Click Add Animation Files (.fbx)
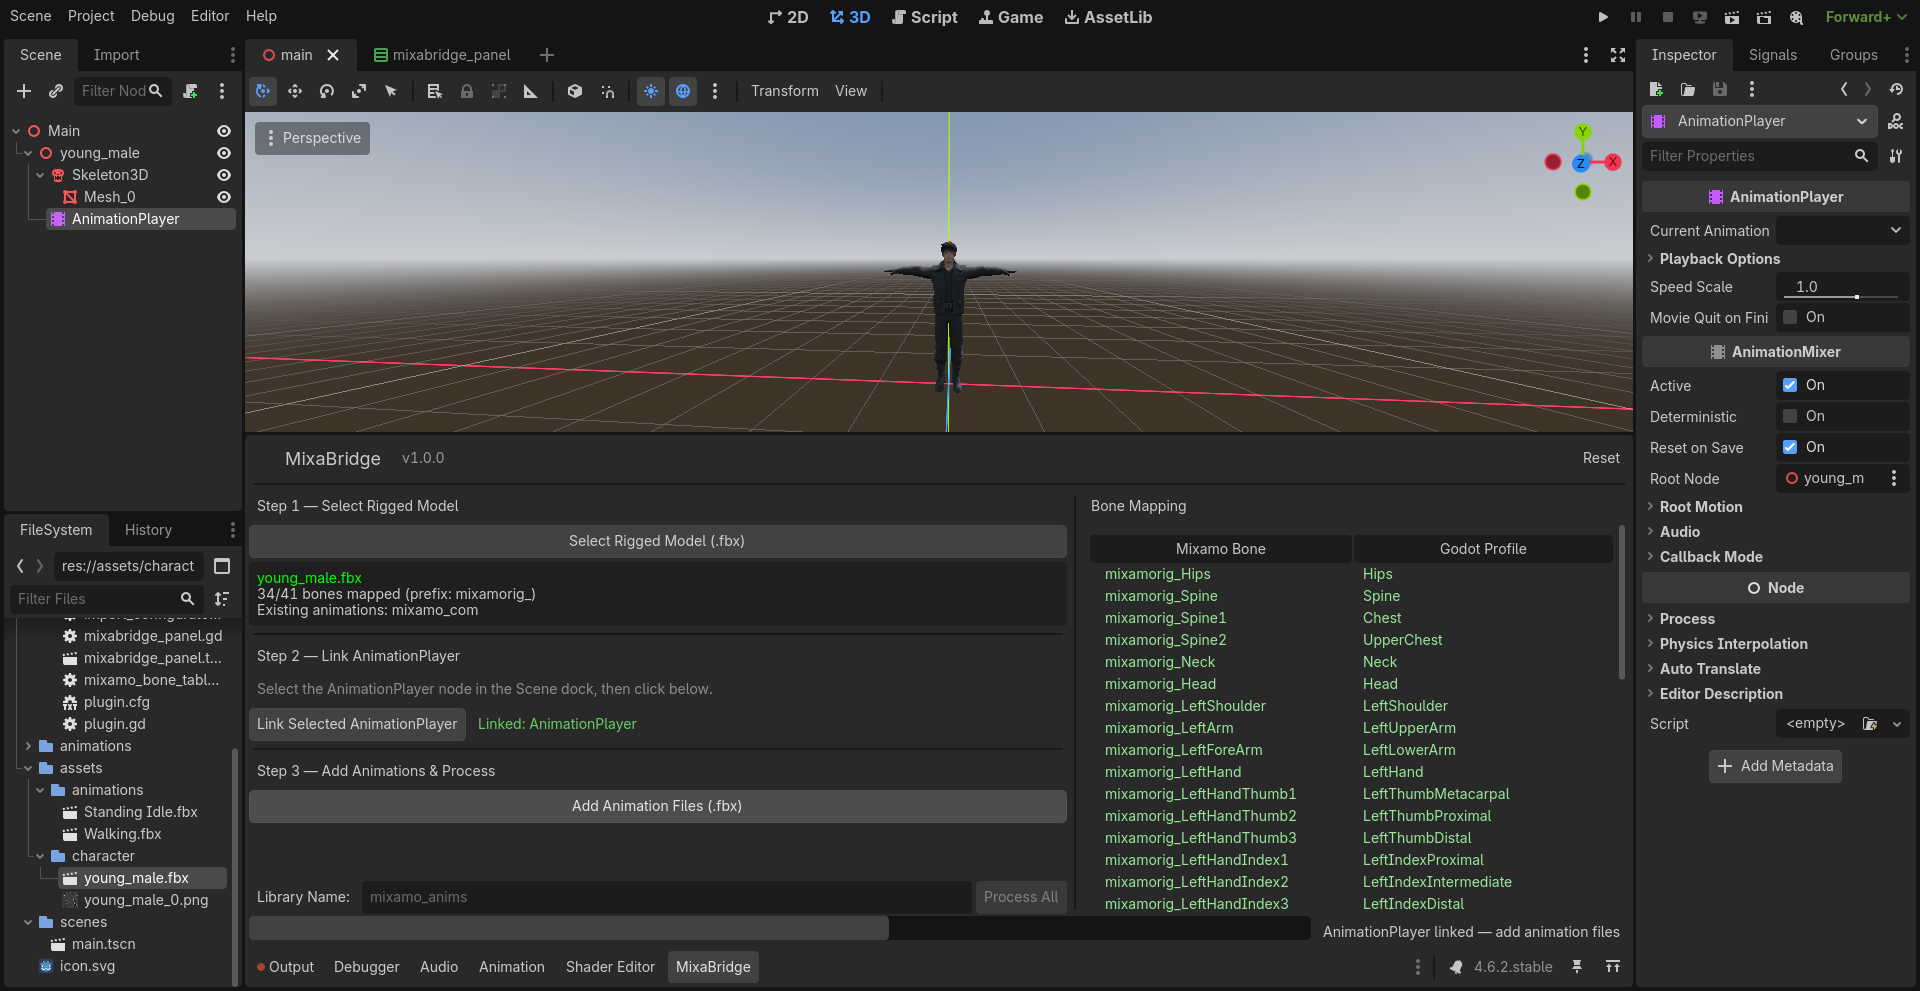 tap(657, 805)
